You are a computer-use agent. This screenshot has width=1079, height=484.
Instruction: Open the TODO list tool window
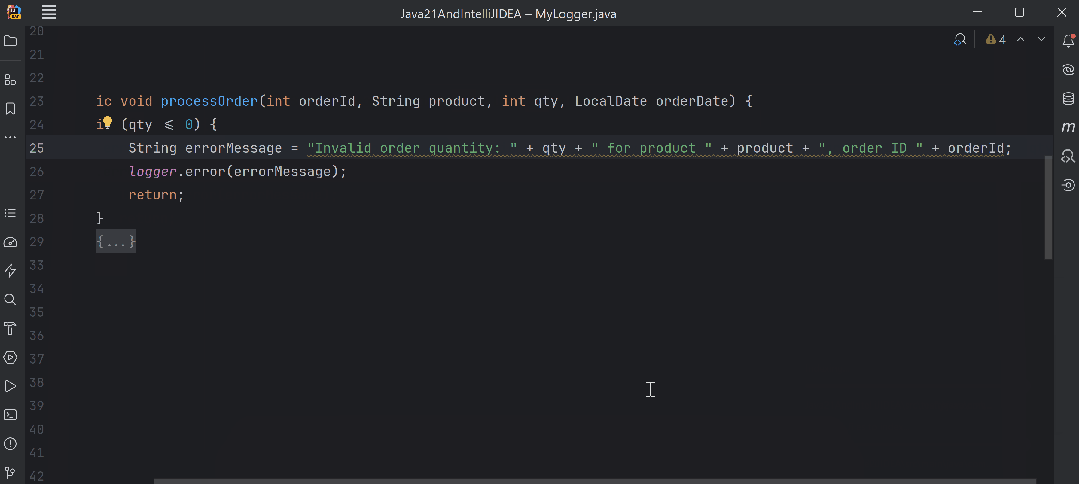tap(10, 213)
